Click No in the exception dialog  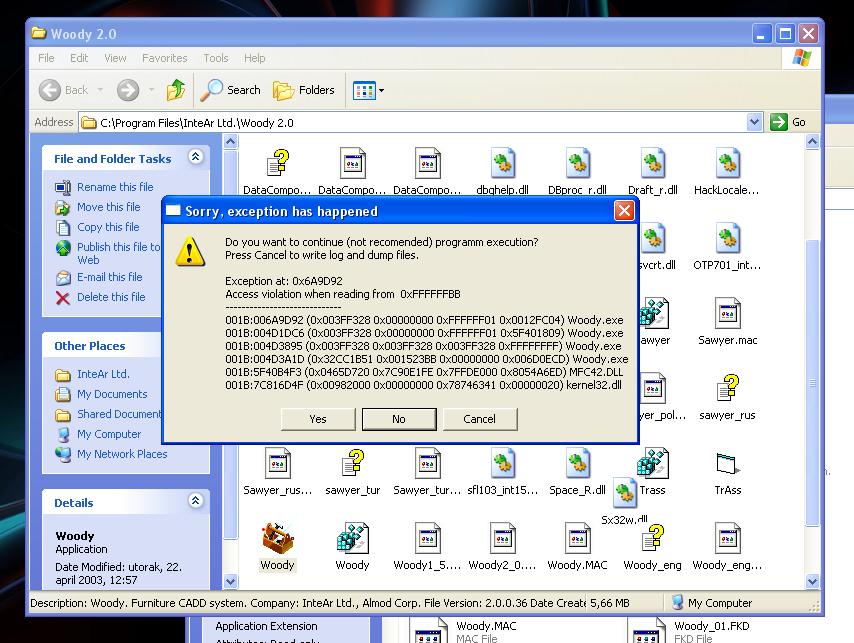399,419
